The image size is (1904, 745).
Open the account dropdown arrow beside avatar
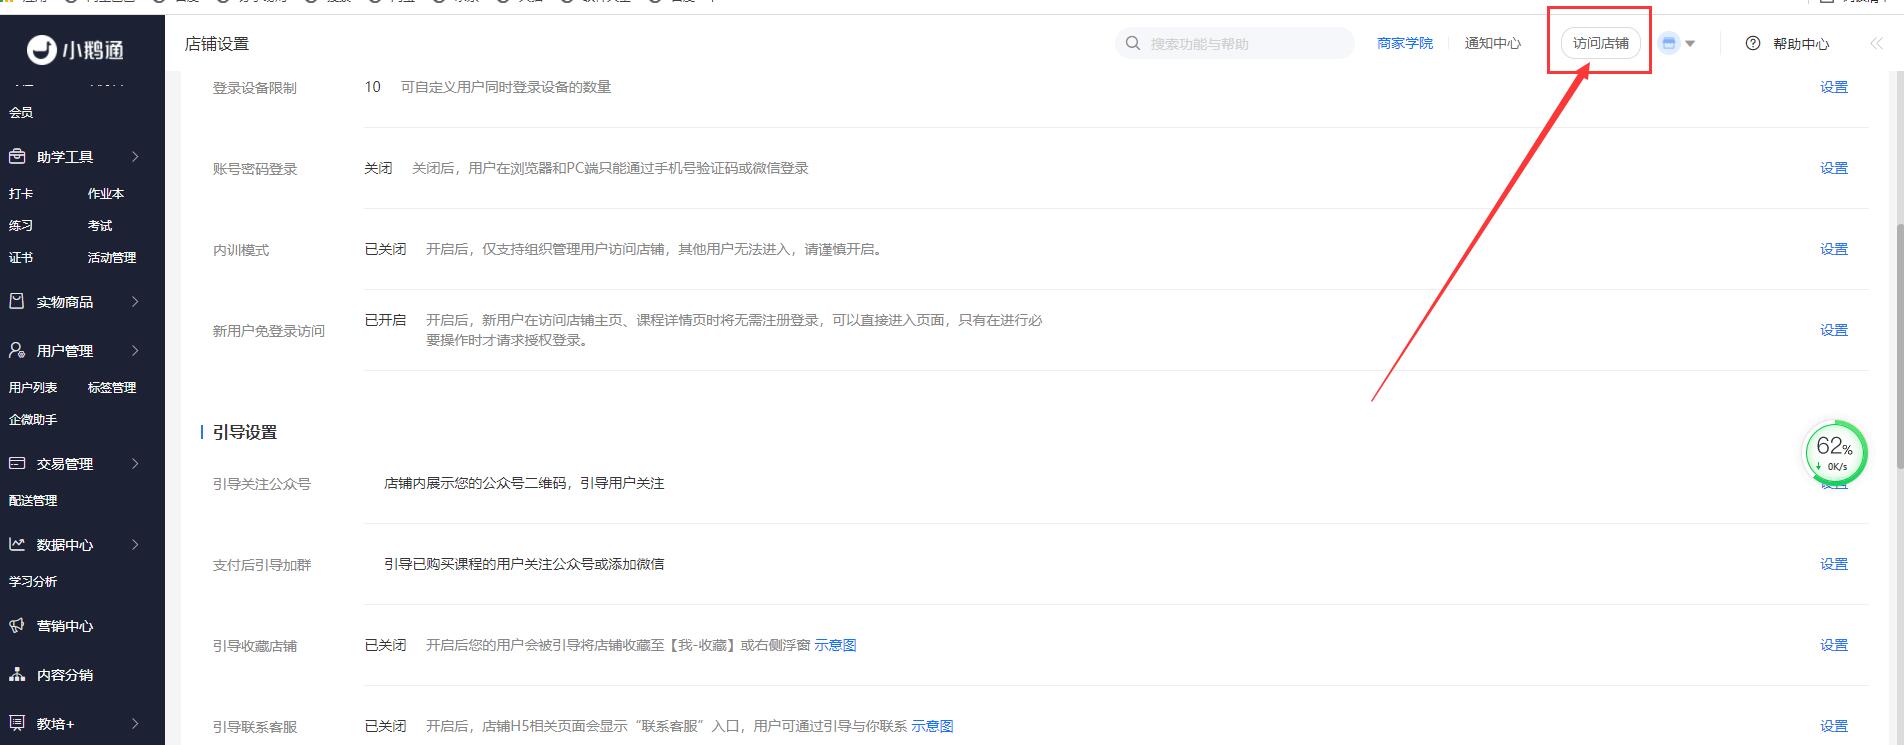click(x=1690, y=43)
